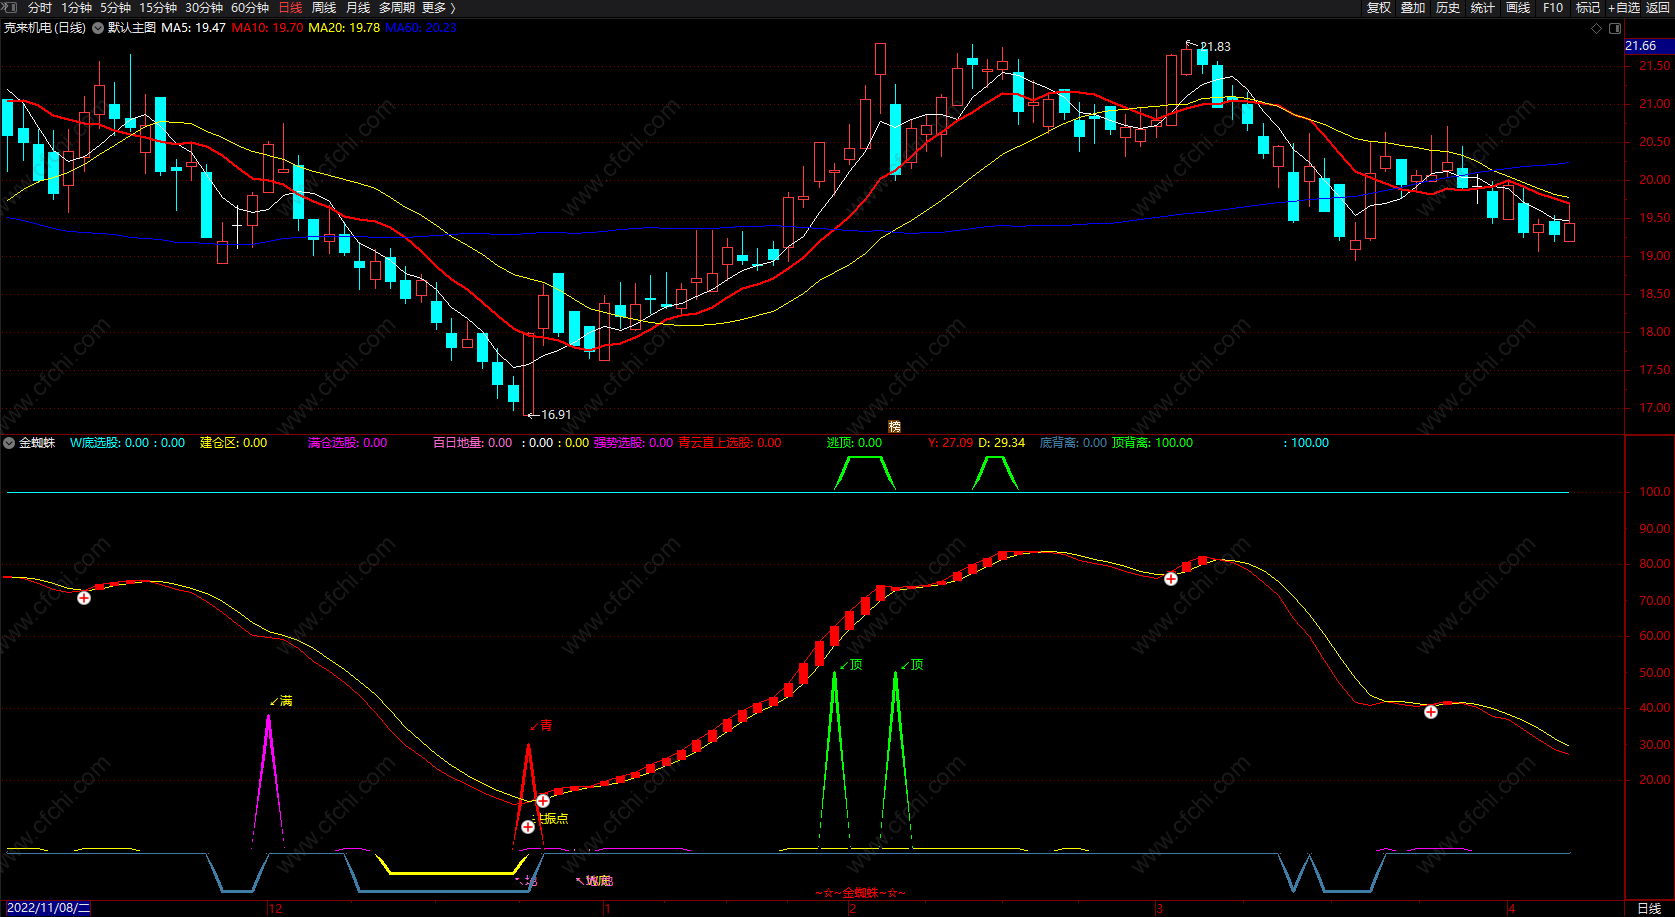Click the plus marker under the 青 spike
Screen dimensions: 1675x917
[528, 827]
